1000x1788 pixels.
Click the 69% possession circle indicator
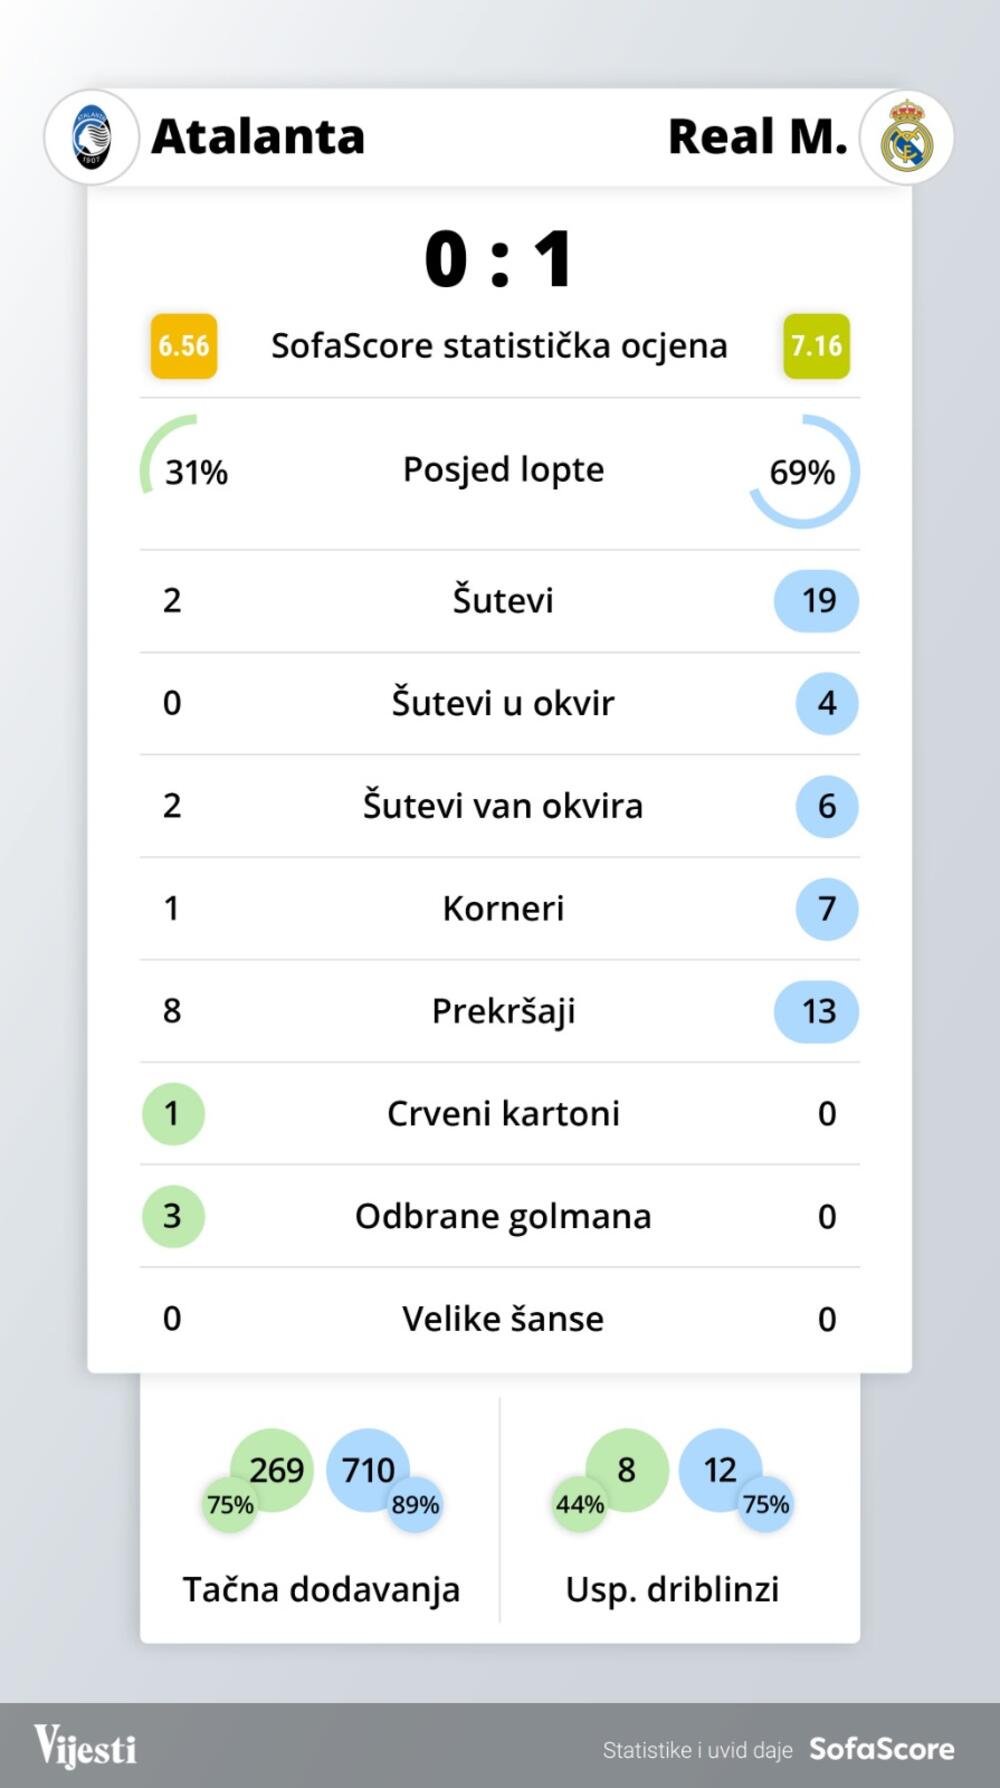tap(803, 471)
